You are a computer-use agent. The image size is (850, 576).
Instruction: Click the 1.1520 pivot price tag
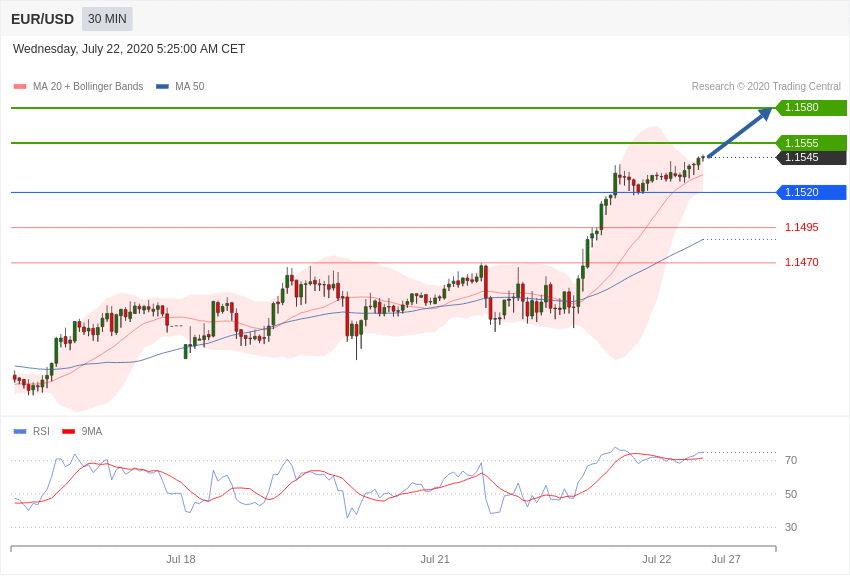tap(811, 192)
